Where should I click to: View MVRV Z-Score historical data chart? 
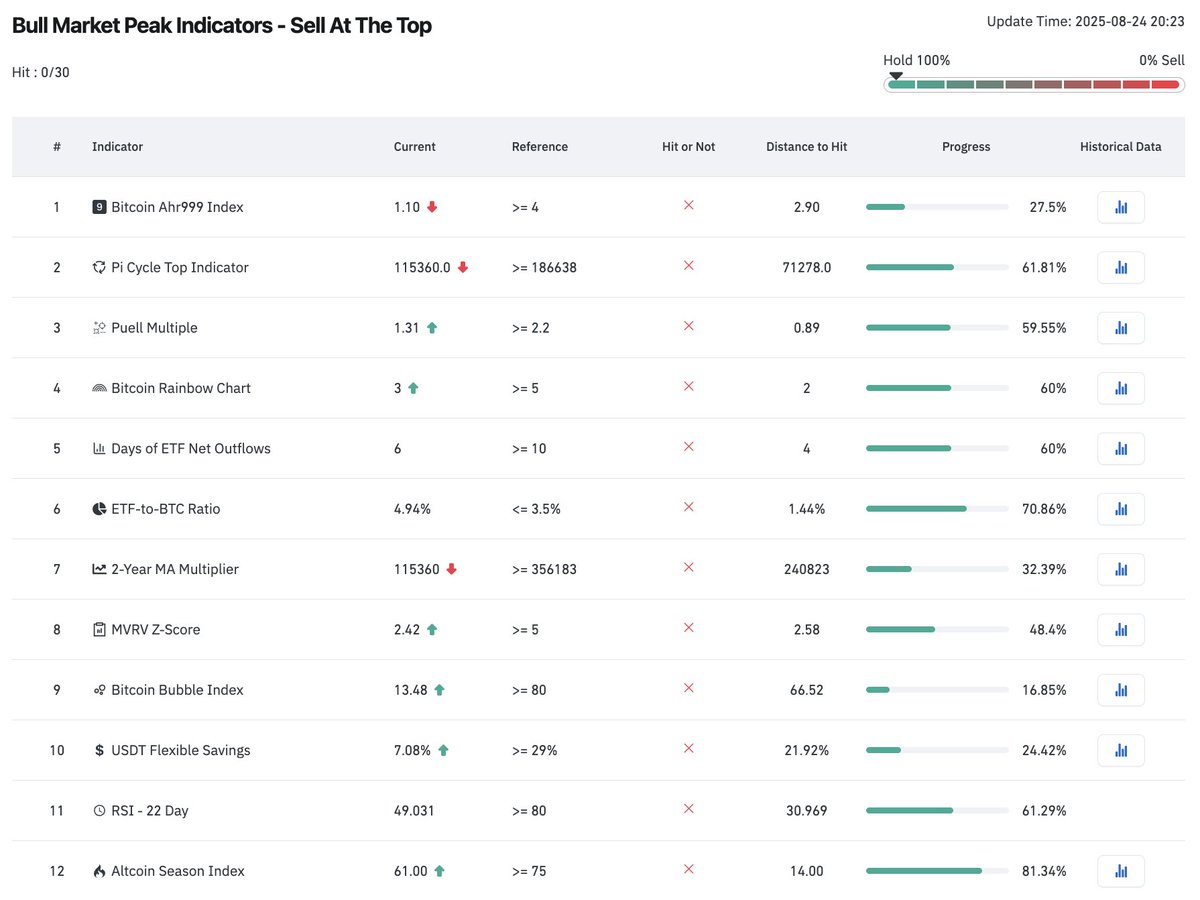tap(1121, 629)
